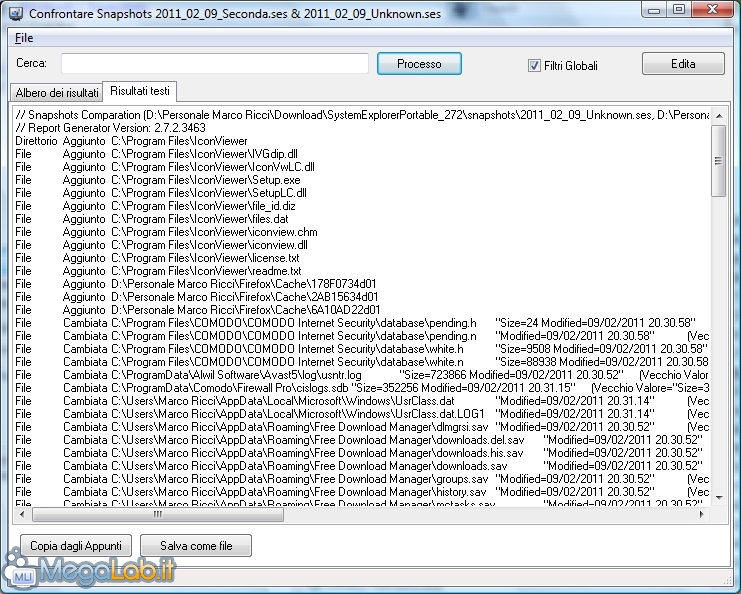Click the COMODO database\pending.h line
Viewport: 741px width, 594px height.
coord(355,323)
